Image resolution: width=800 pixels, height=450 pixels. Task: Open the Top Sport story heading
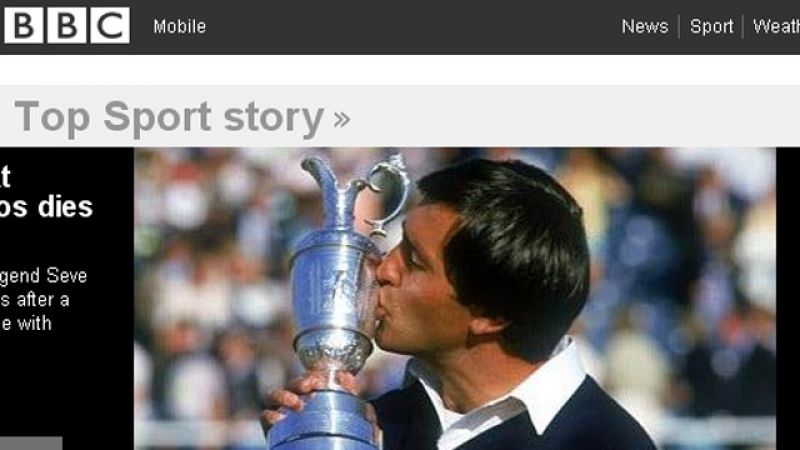[169, 117]
